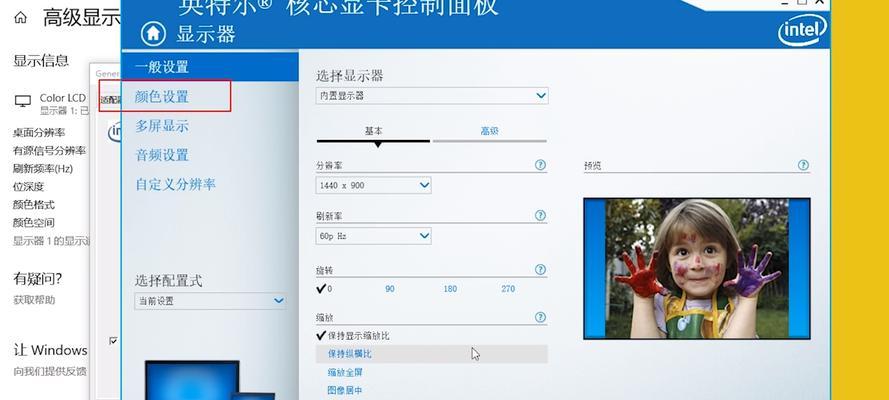
Task: Expand the 选择配置式 当前设置 dropdown
Action: point(210,301)
